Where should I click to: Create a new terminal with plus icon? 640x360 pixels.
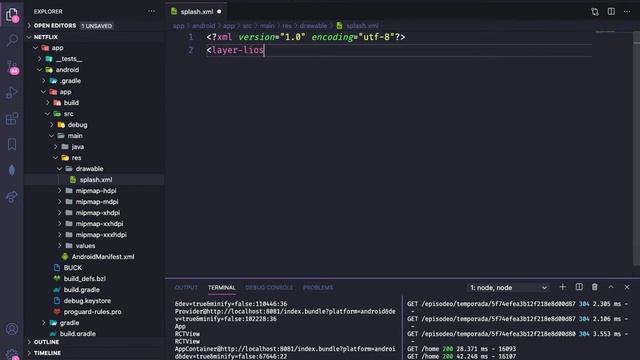(562, 287)
